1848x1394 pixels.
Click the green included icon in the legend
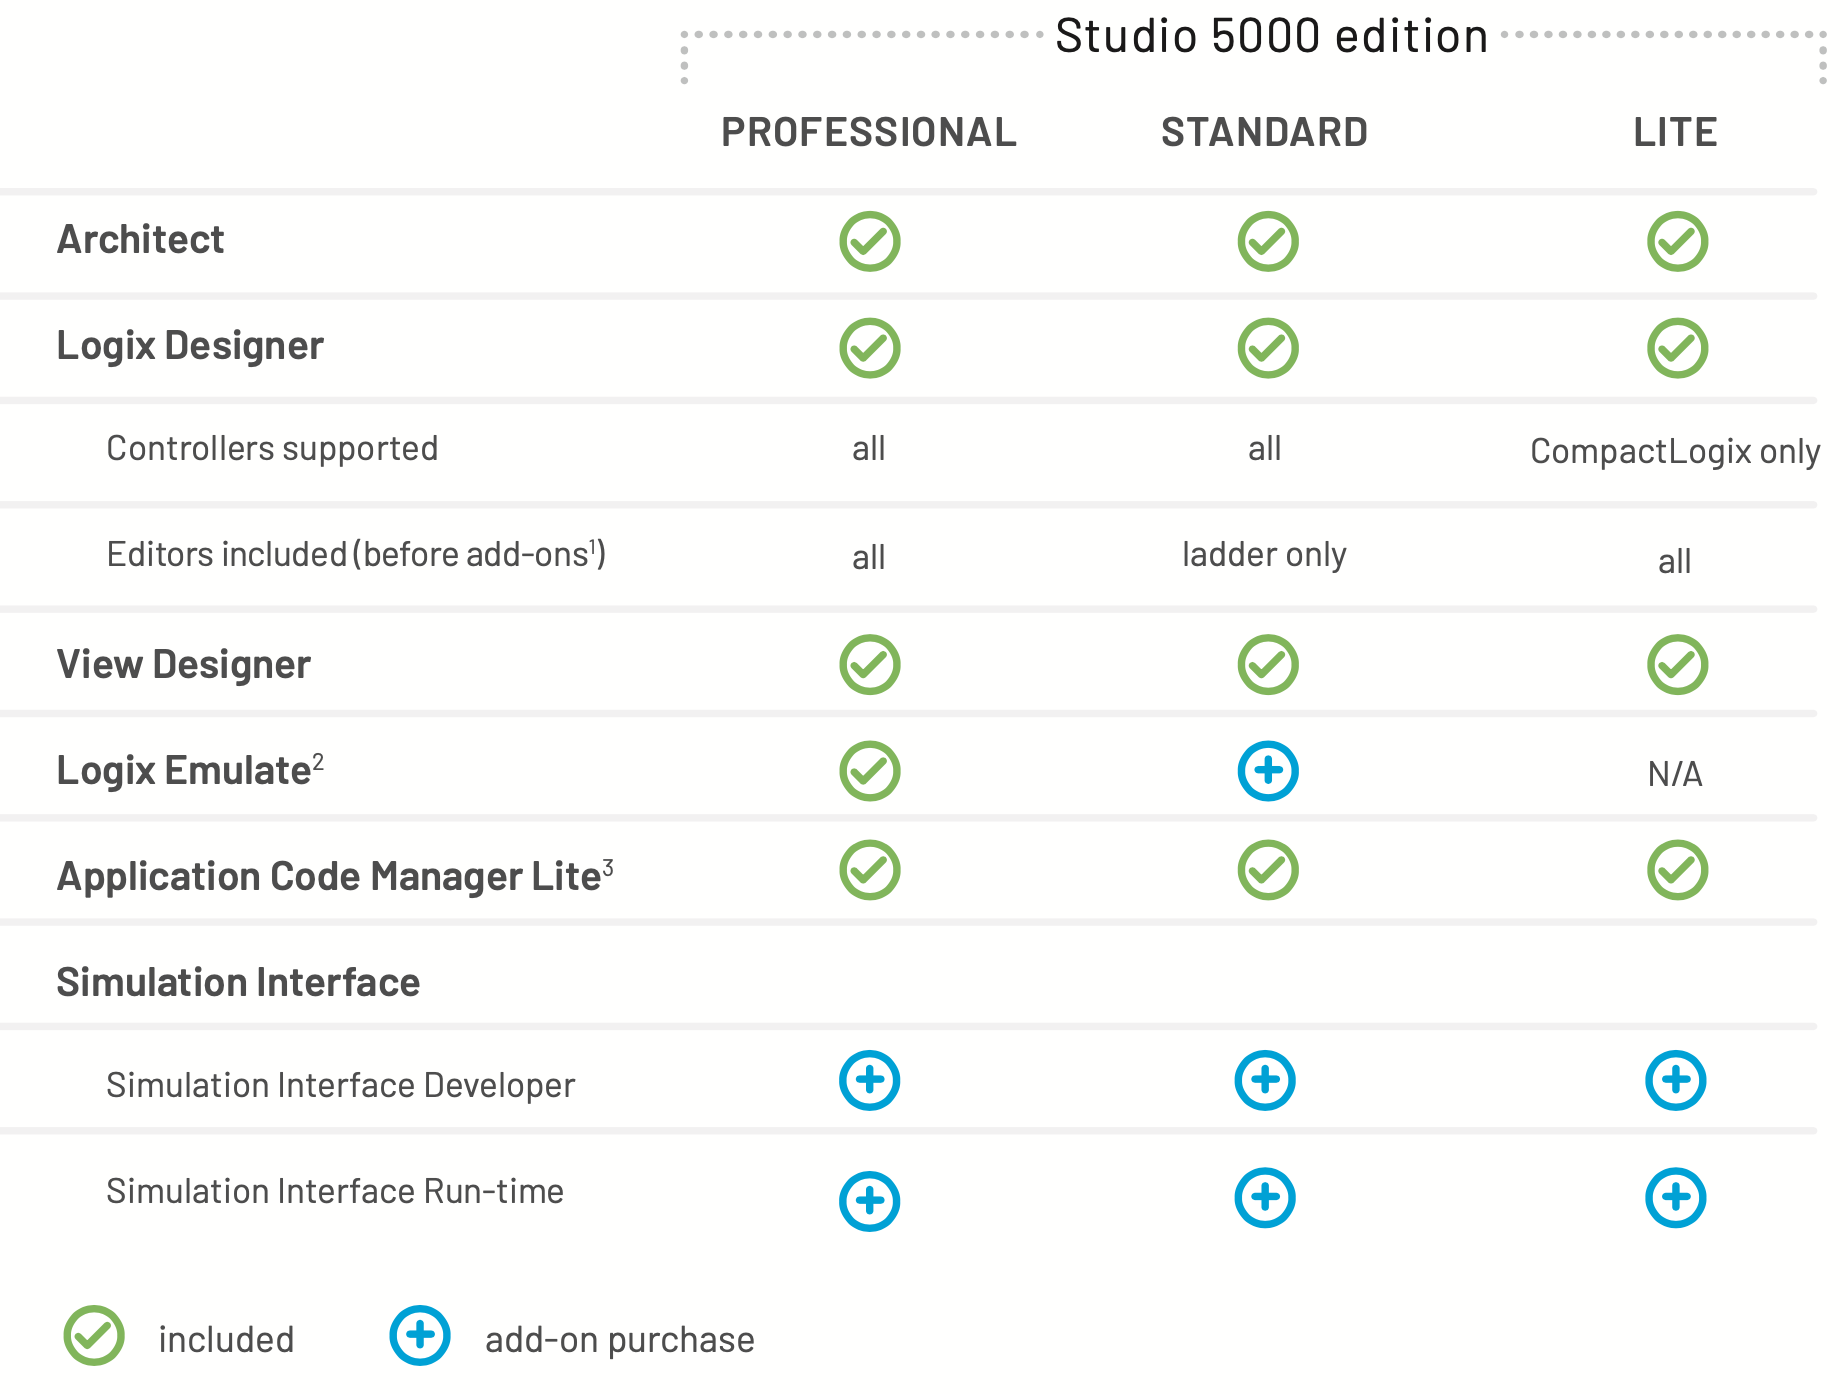(93, 1336)
